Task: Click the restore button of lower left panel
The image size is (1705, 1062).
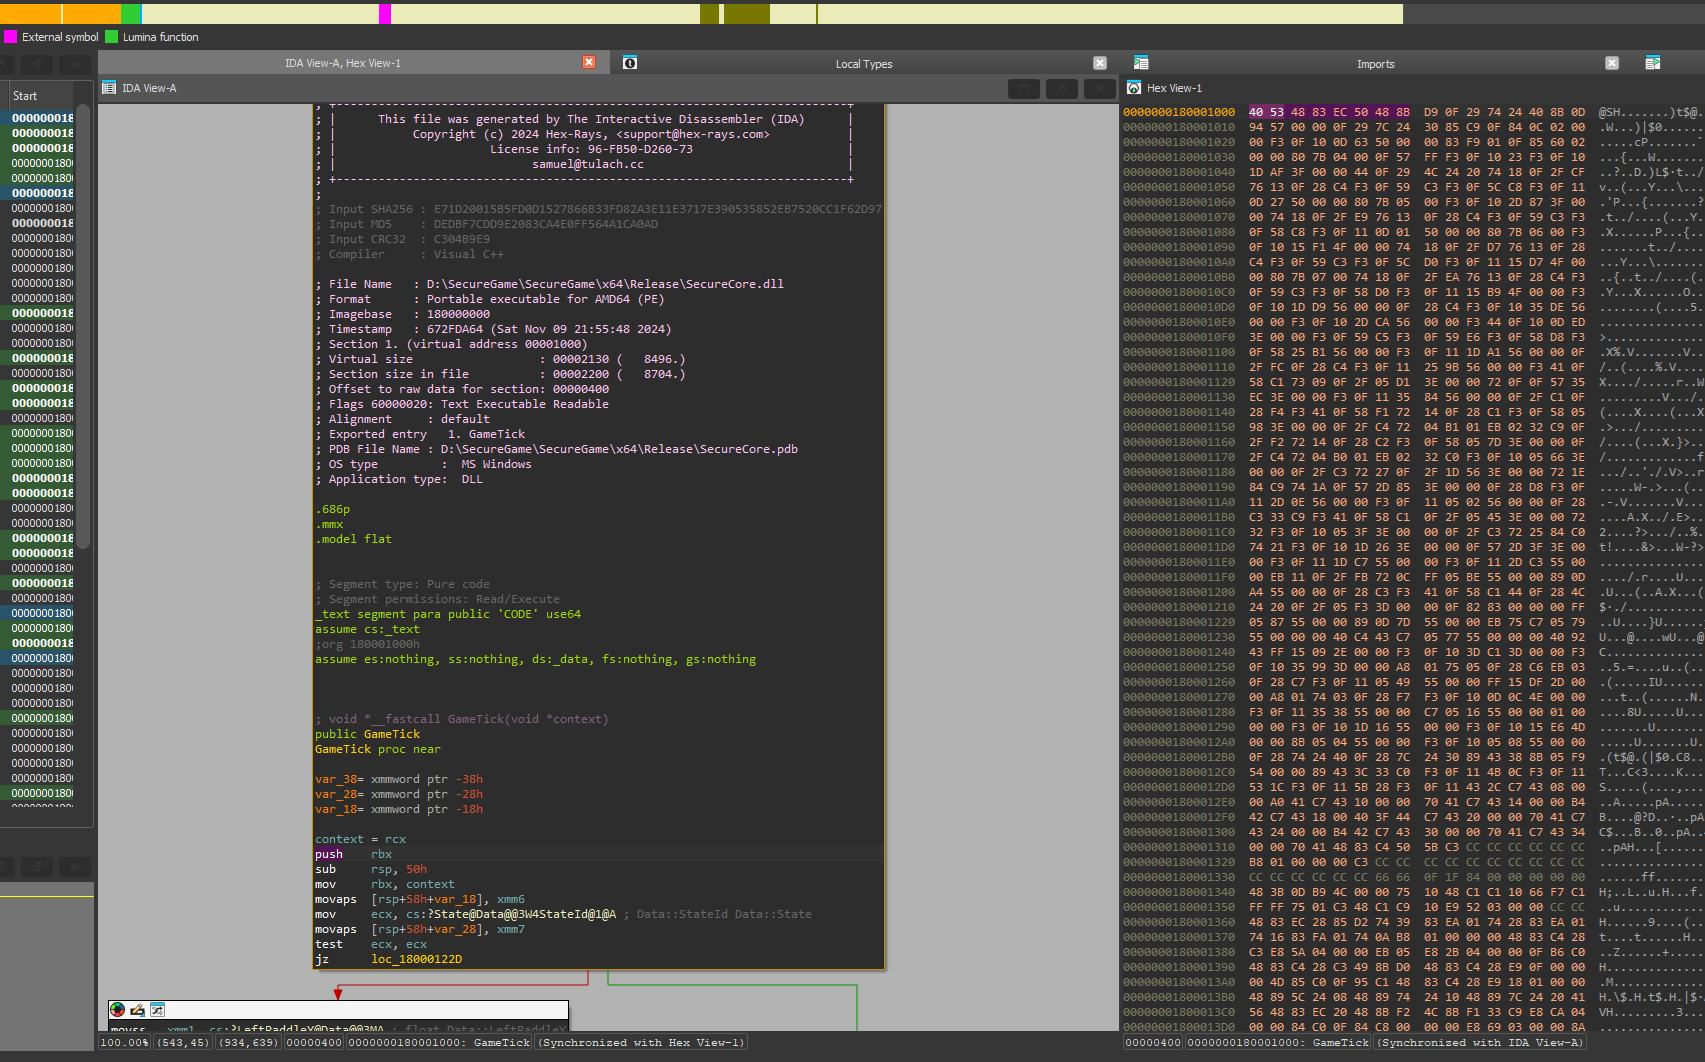Action: click(x=38, y=867)
